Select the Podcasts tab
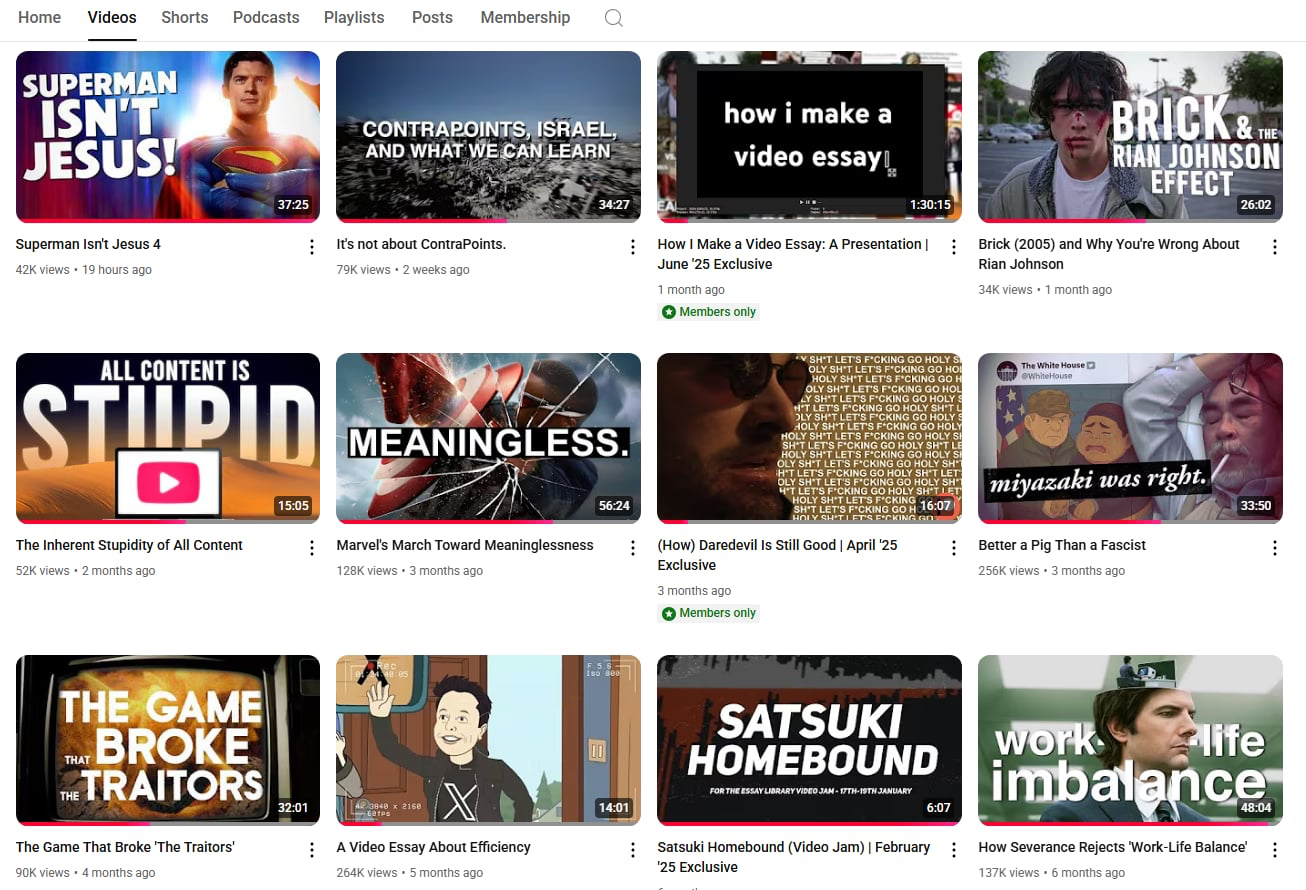The width and height of the screenshot is (1306, 890). (x=266, y=18)
